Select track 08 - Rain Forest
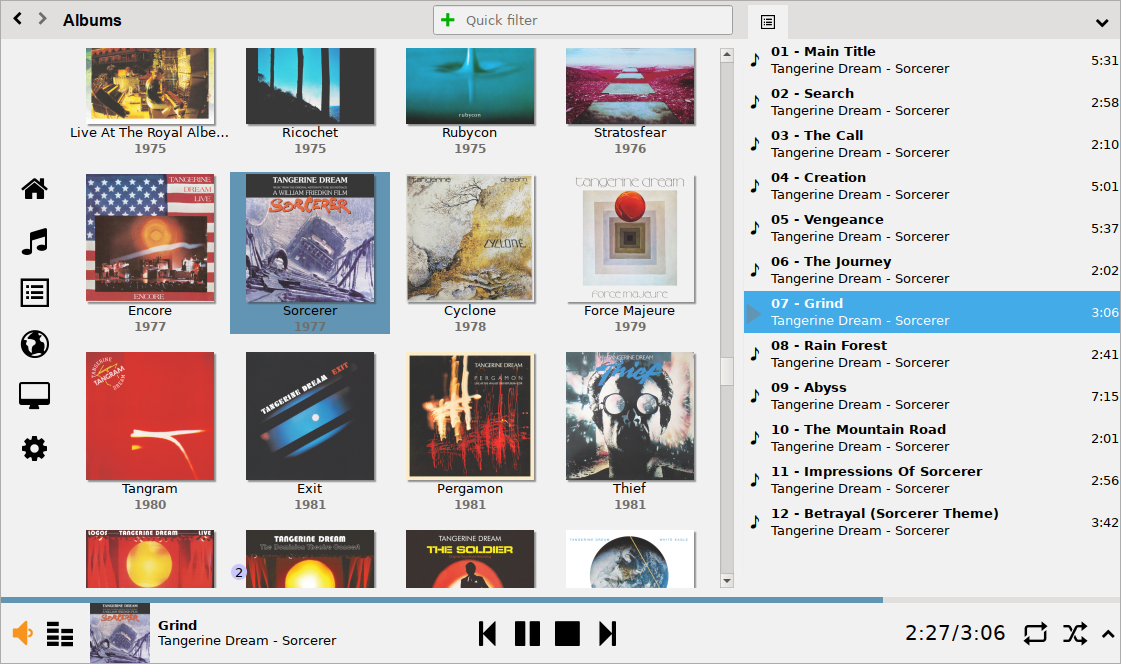This screenshot has width=1121, height=664. click(x=932, y=354)
